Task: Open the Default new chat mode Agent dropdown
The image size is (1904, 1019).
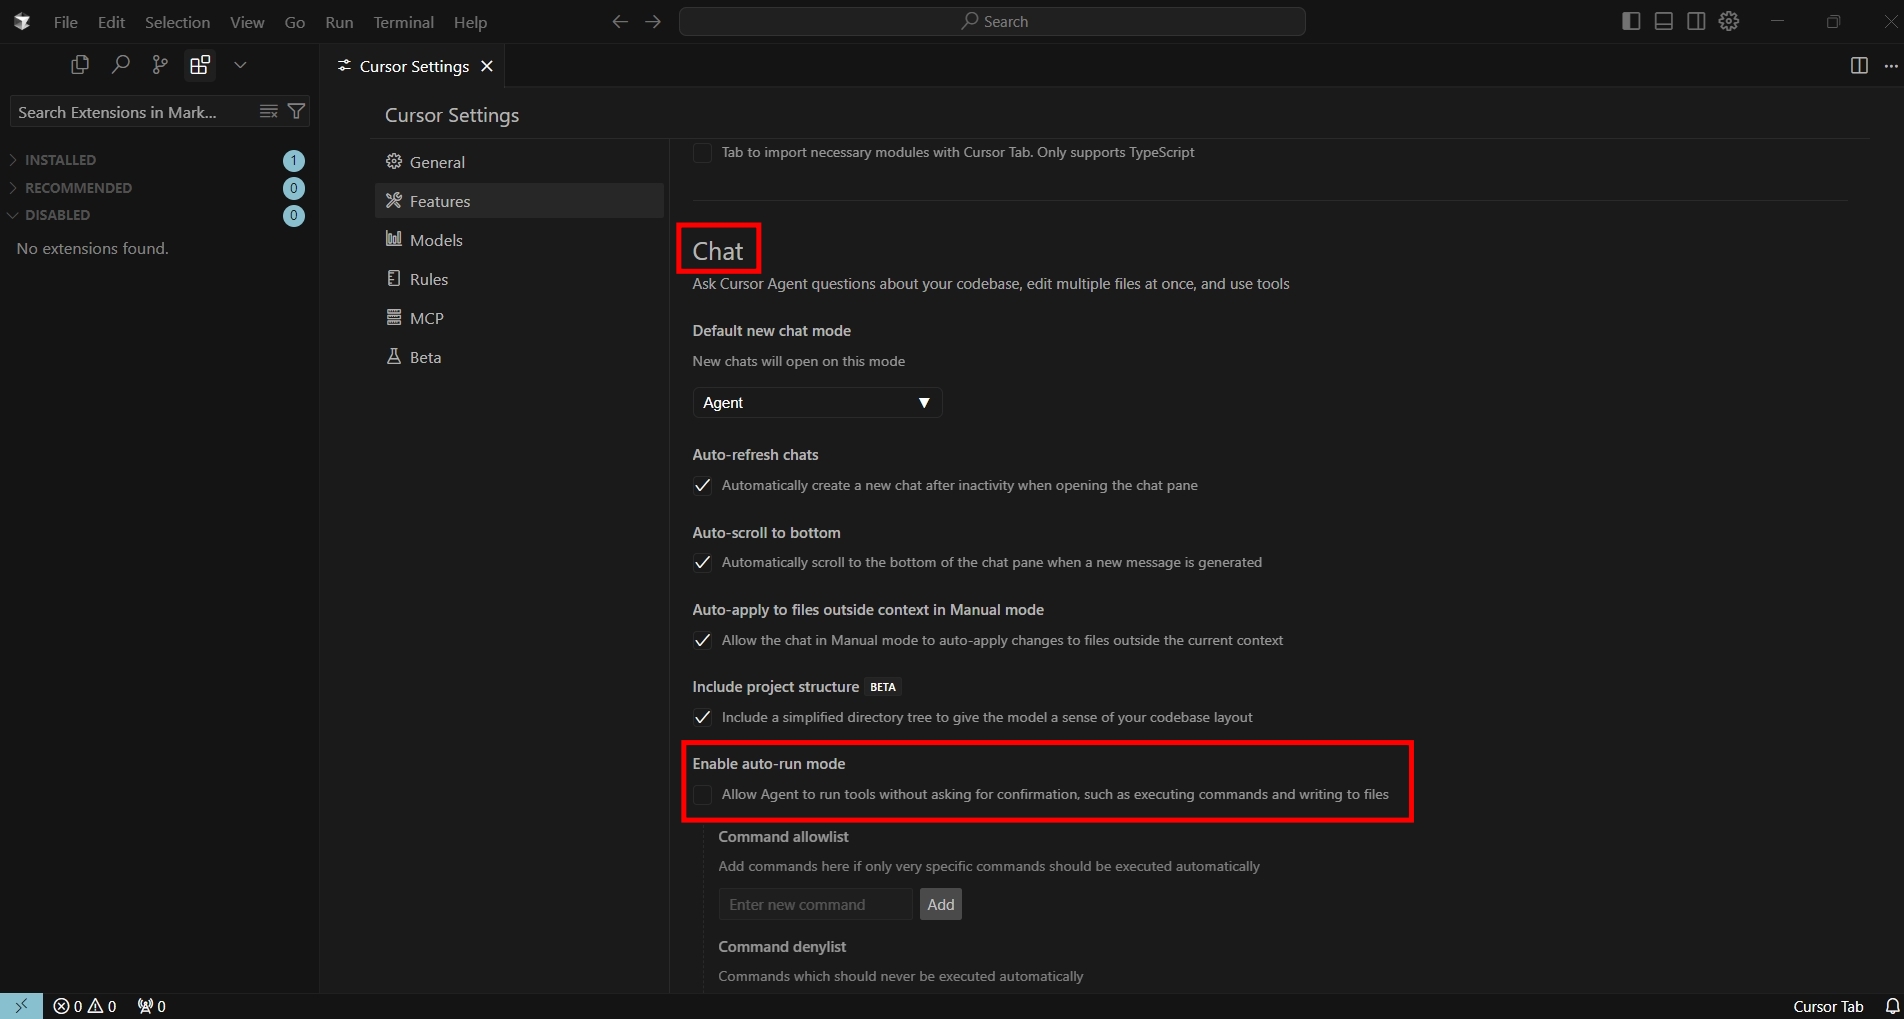Action: [x=817, y=403]
